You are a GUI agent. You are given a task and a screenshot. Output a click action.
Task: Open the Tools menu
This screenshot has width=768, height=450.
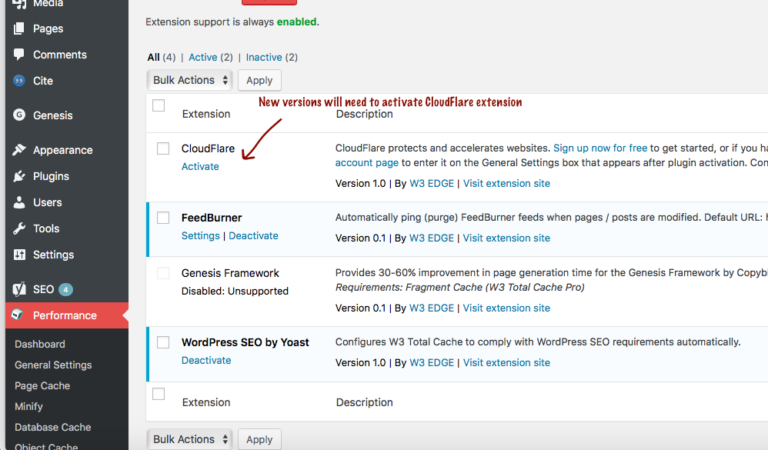point(46,228)
